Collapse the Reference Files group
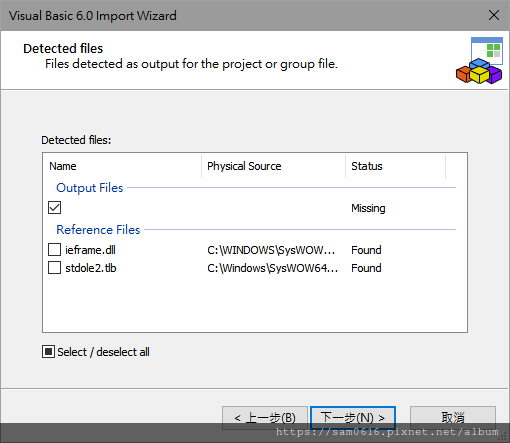 (98, 230)
